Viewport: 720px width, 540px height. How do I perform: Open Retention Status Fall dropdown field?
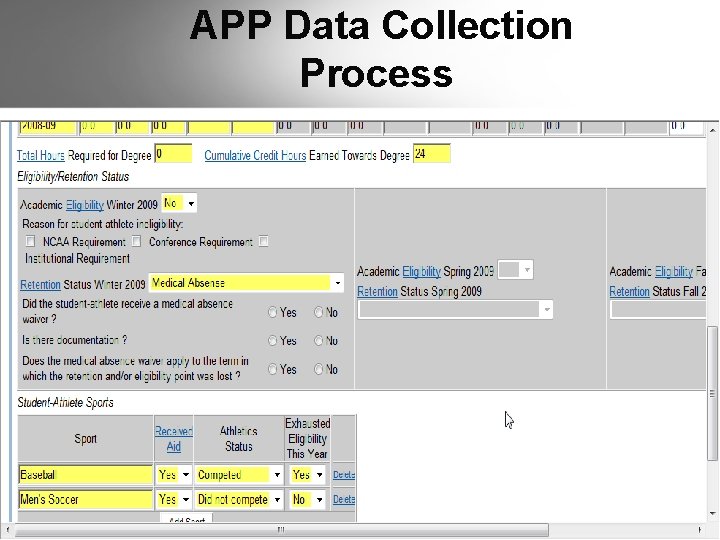[x=658, y=309]
